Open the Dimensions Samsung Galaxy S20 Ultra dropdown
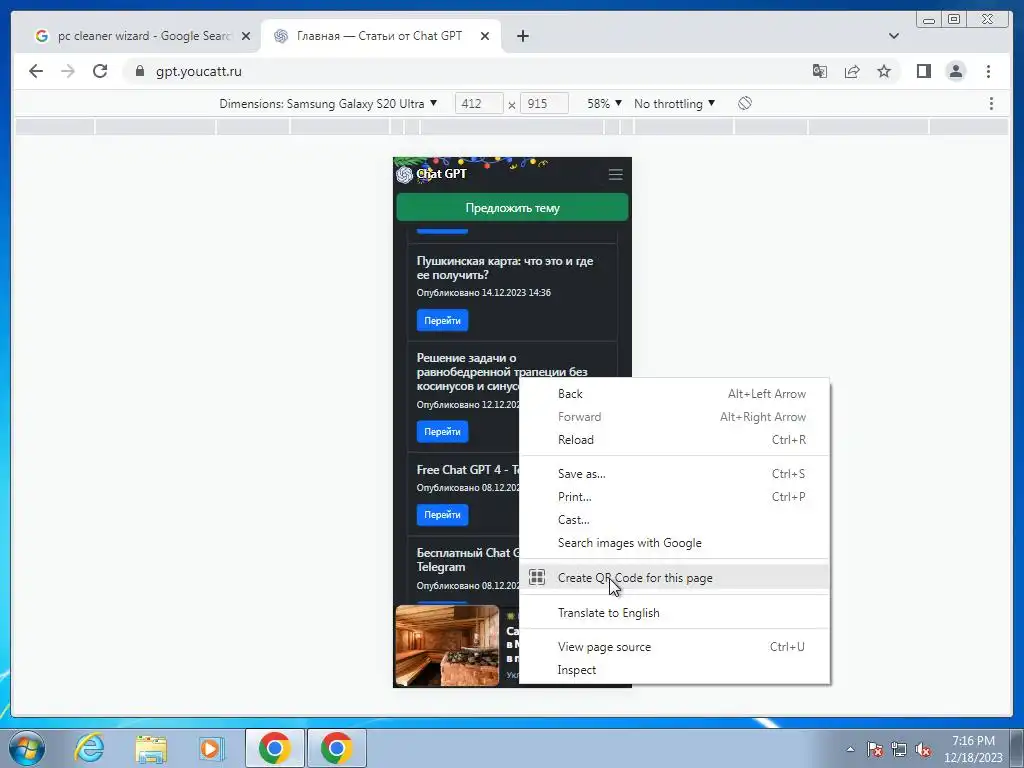The image size is (1024, 768). tap(328, 104)
